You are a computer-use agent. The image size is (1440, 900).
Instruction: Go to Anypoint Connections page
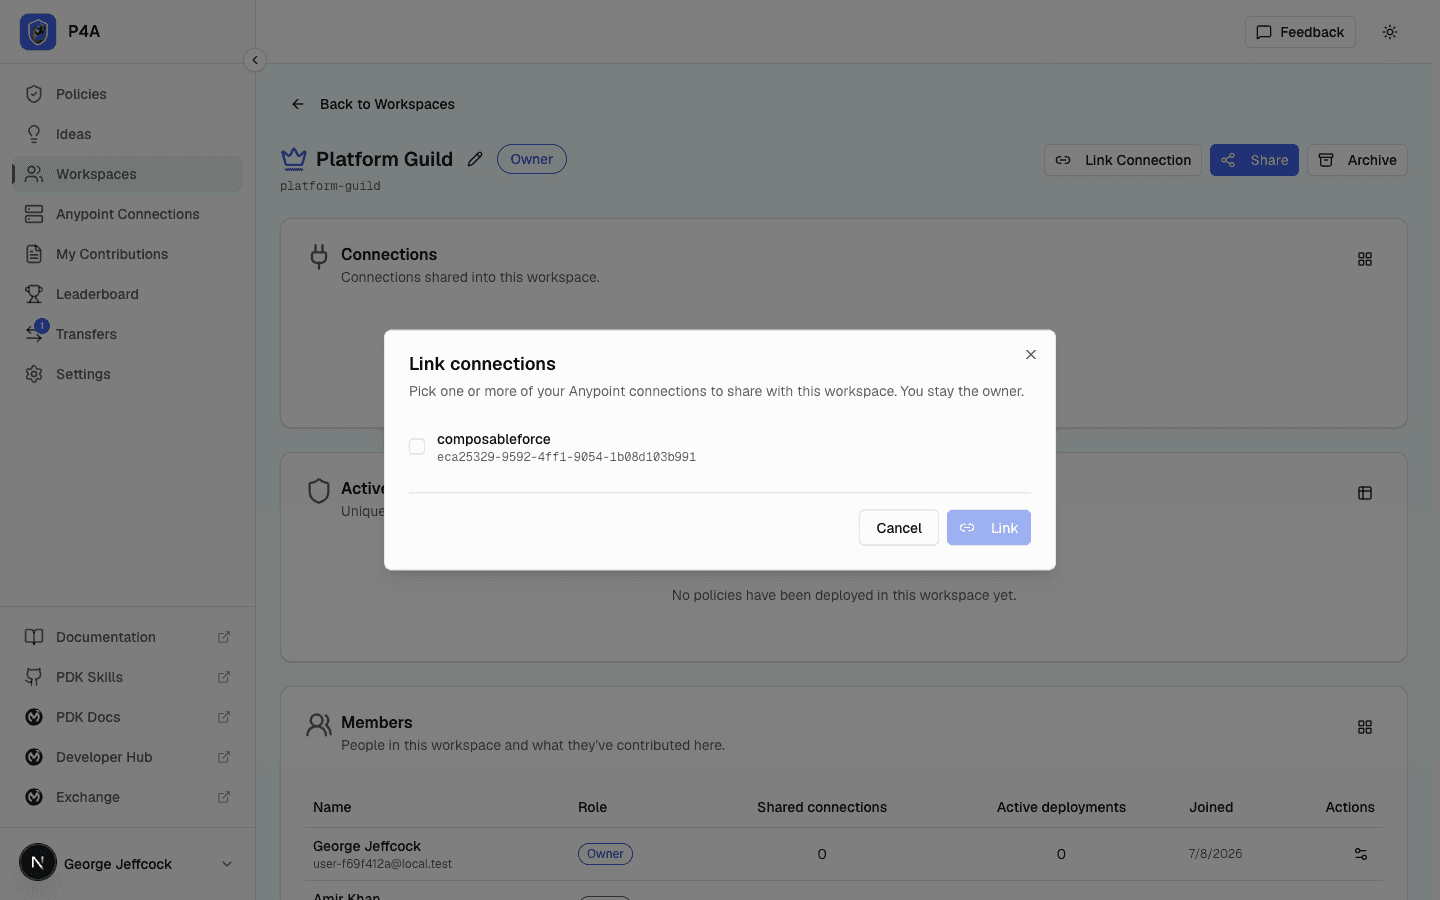click(x=128, y=214)
